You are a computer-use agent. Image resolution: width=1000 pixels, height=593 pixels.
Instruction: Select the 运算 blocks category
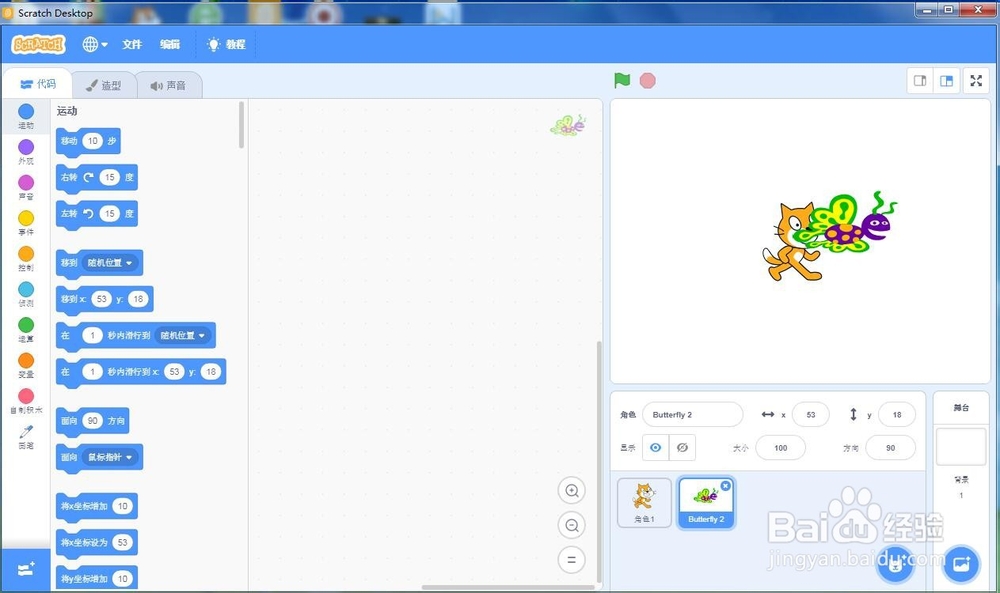26,331
